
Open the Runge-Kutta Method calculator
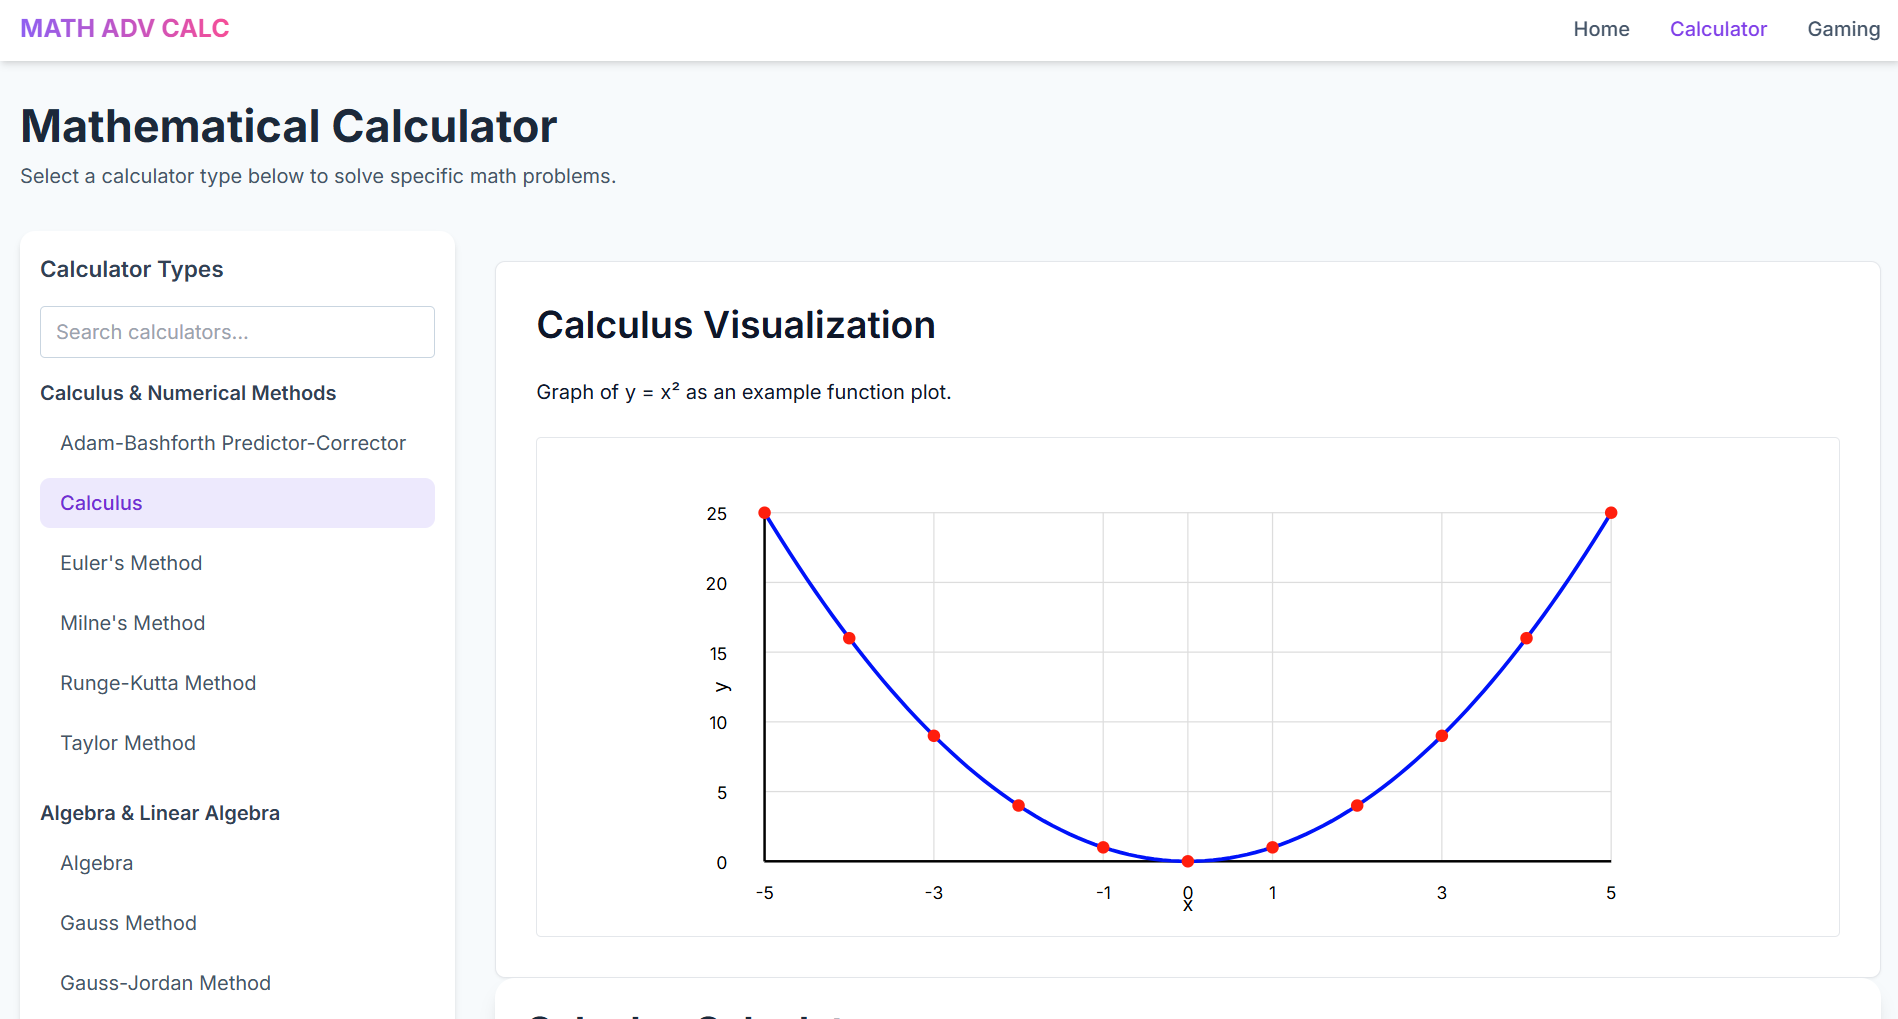(158, 683)
